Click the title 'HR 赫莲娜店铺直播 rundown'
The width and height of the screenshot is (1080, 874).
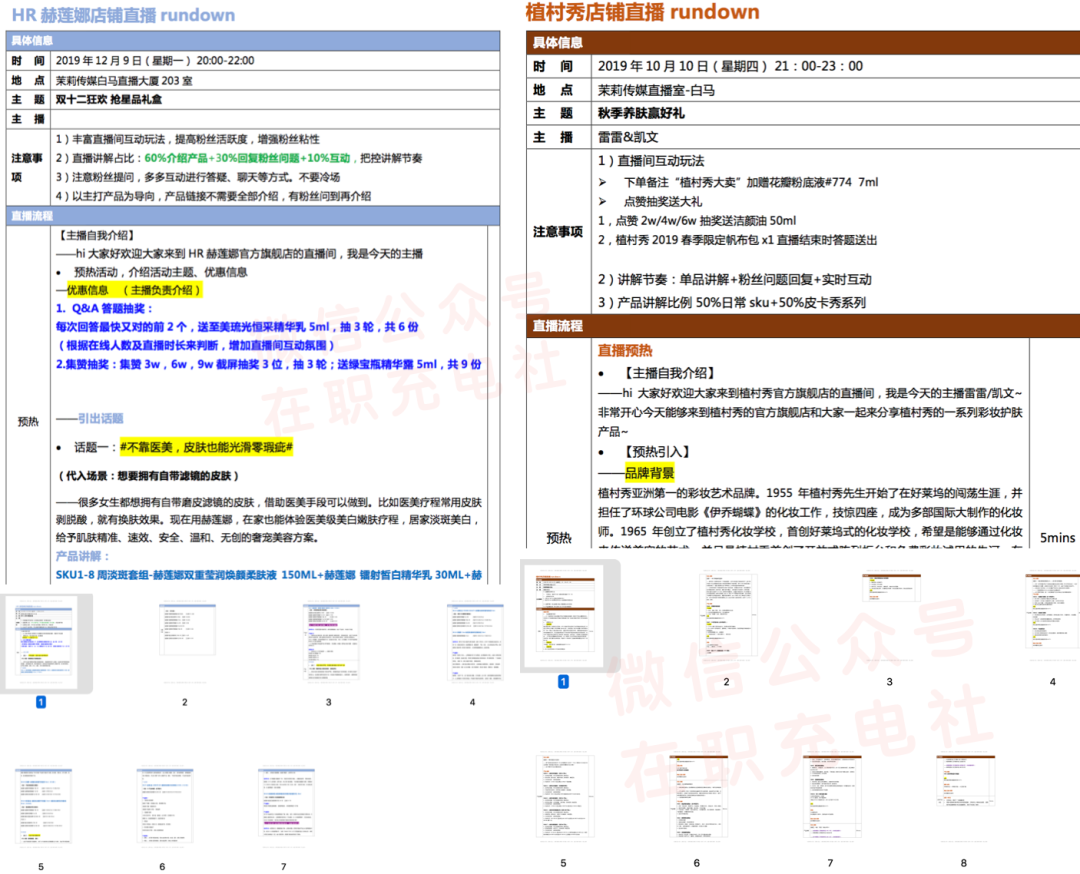point(123,15)
